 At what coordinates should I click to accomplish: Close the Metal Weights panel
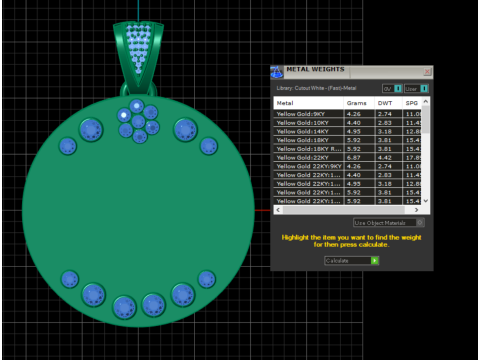[427, 72]
